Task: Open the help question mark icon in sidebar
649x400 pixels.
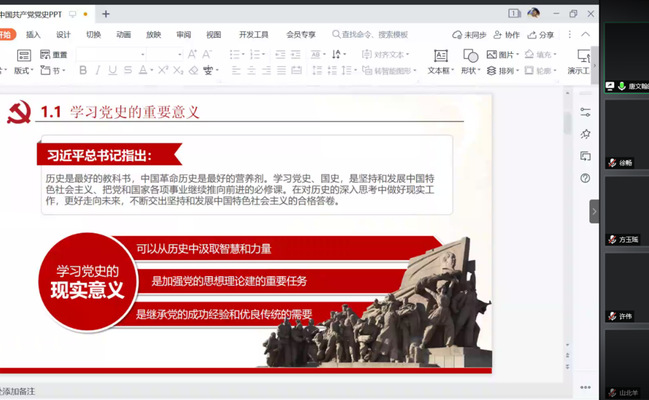Action: coord(585,178)
